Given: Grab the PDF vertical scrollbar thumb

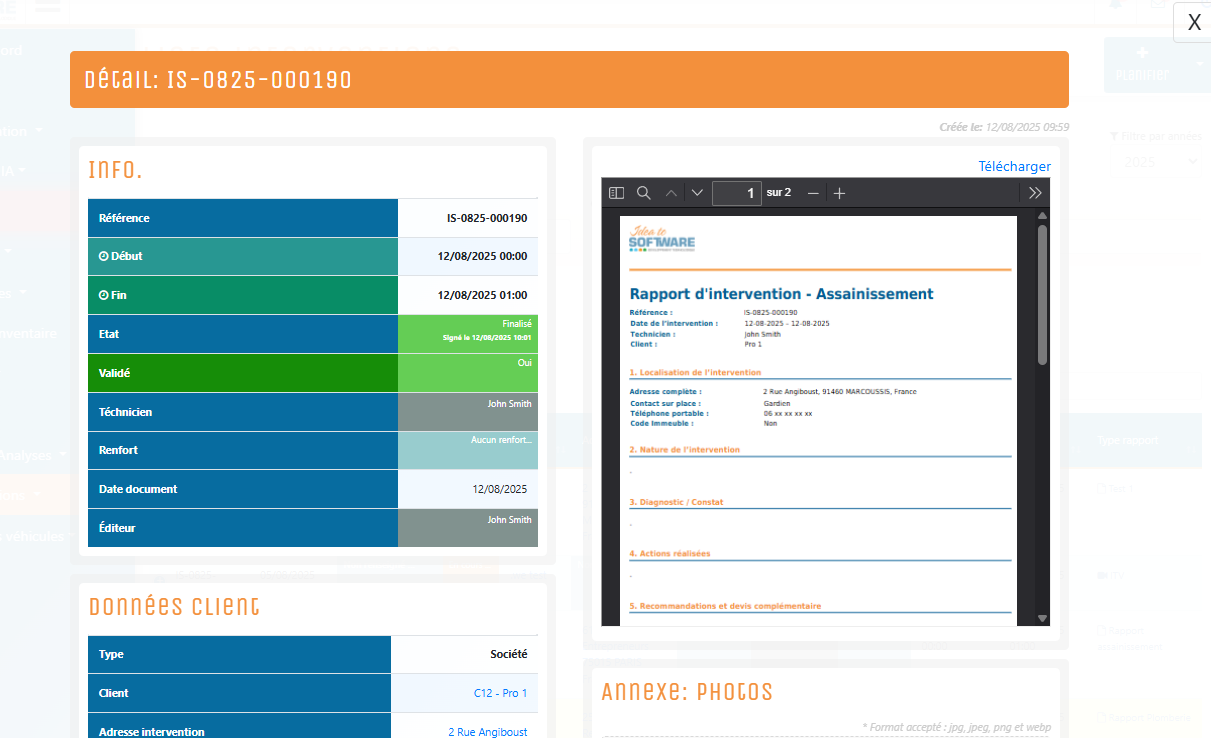Looking at the screenshot, I should 1042,295.
